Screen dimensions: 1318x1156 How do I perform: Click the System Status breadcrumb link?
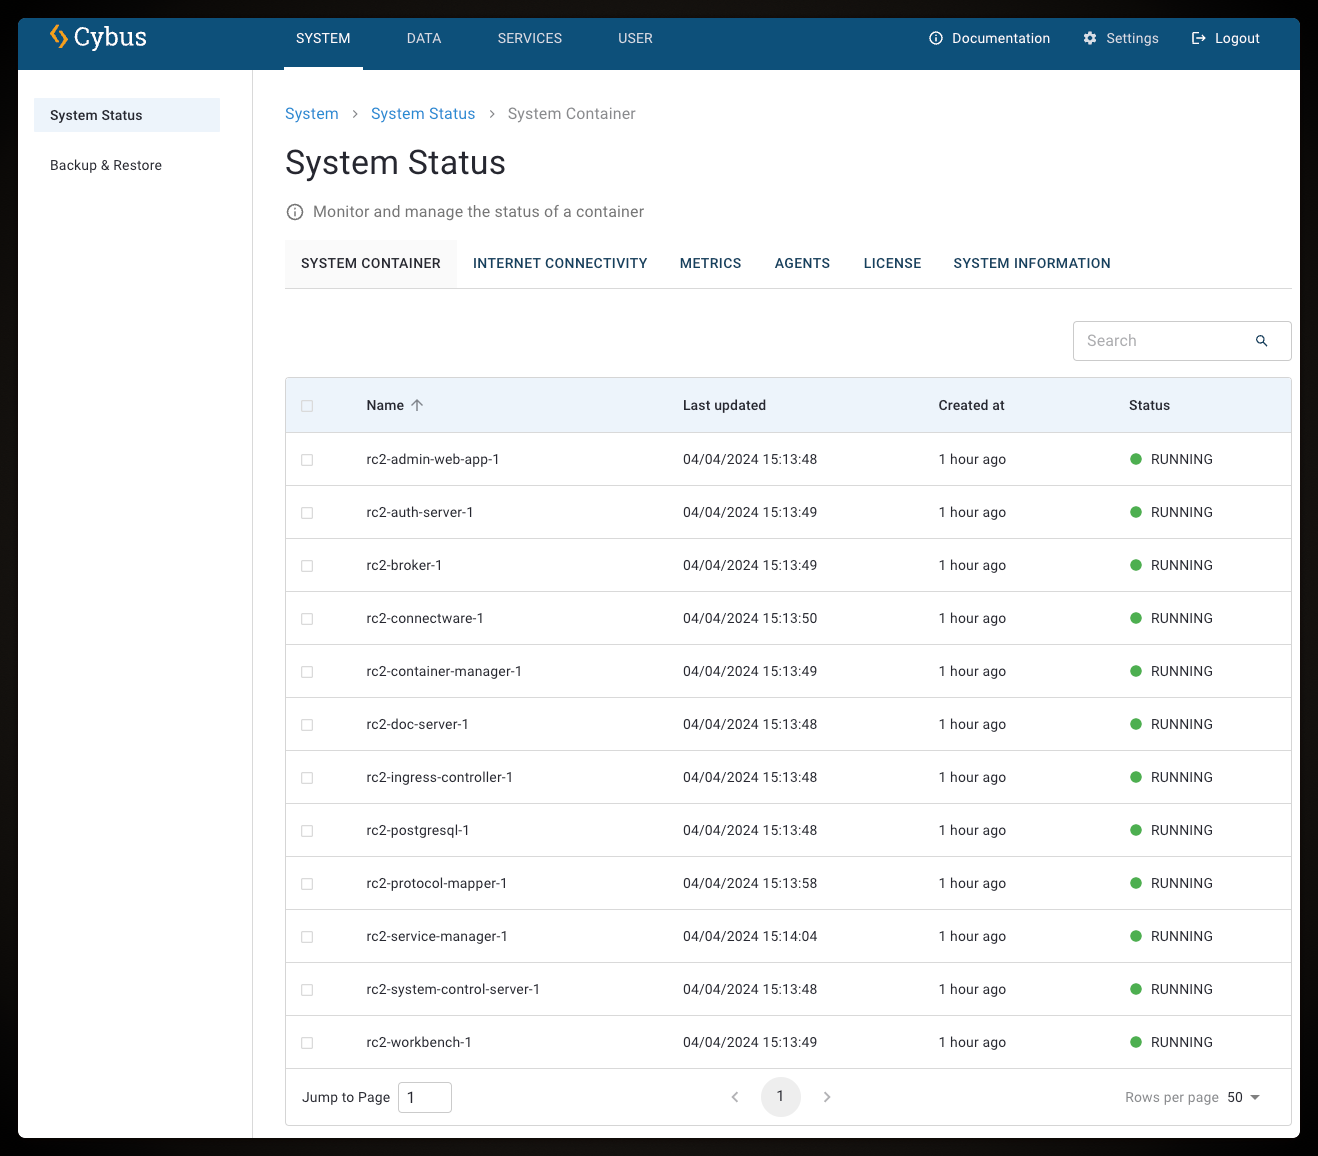423,114
